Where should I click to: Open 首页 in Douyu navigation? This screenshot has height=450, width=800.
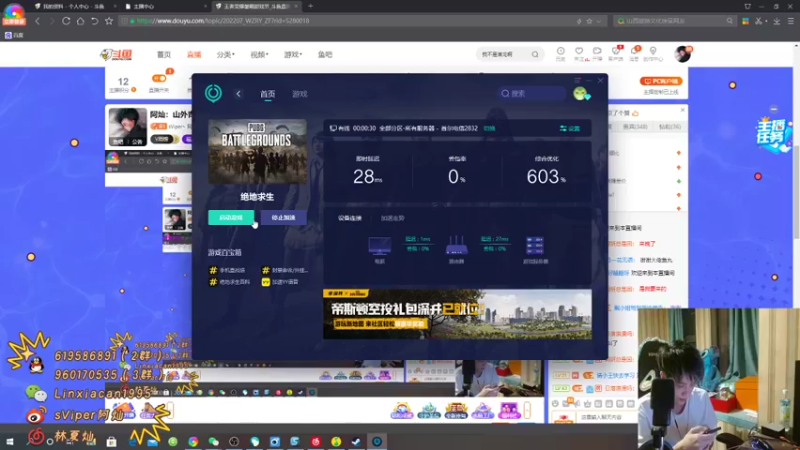coord(164,55)
